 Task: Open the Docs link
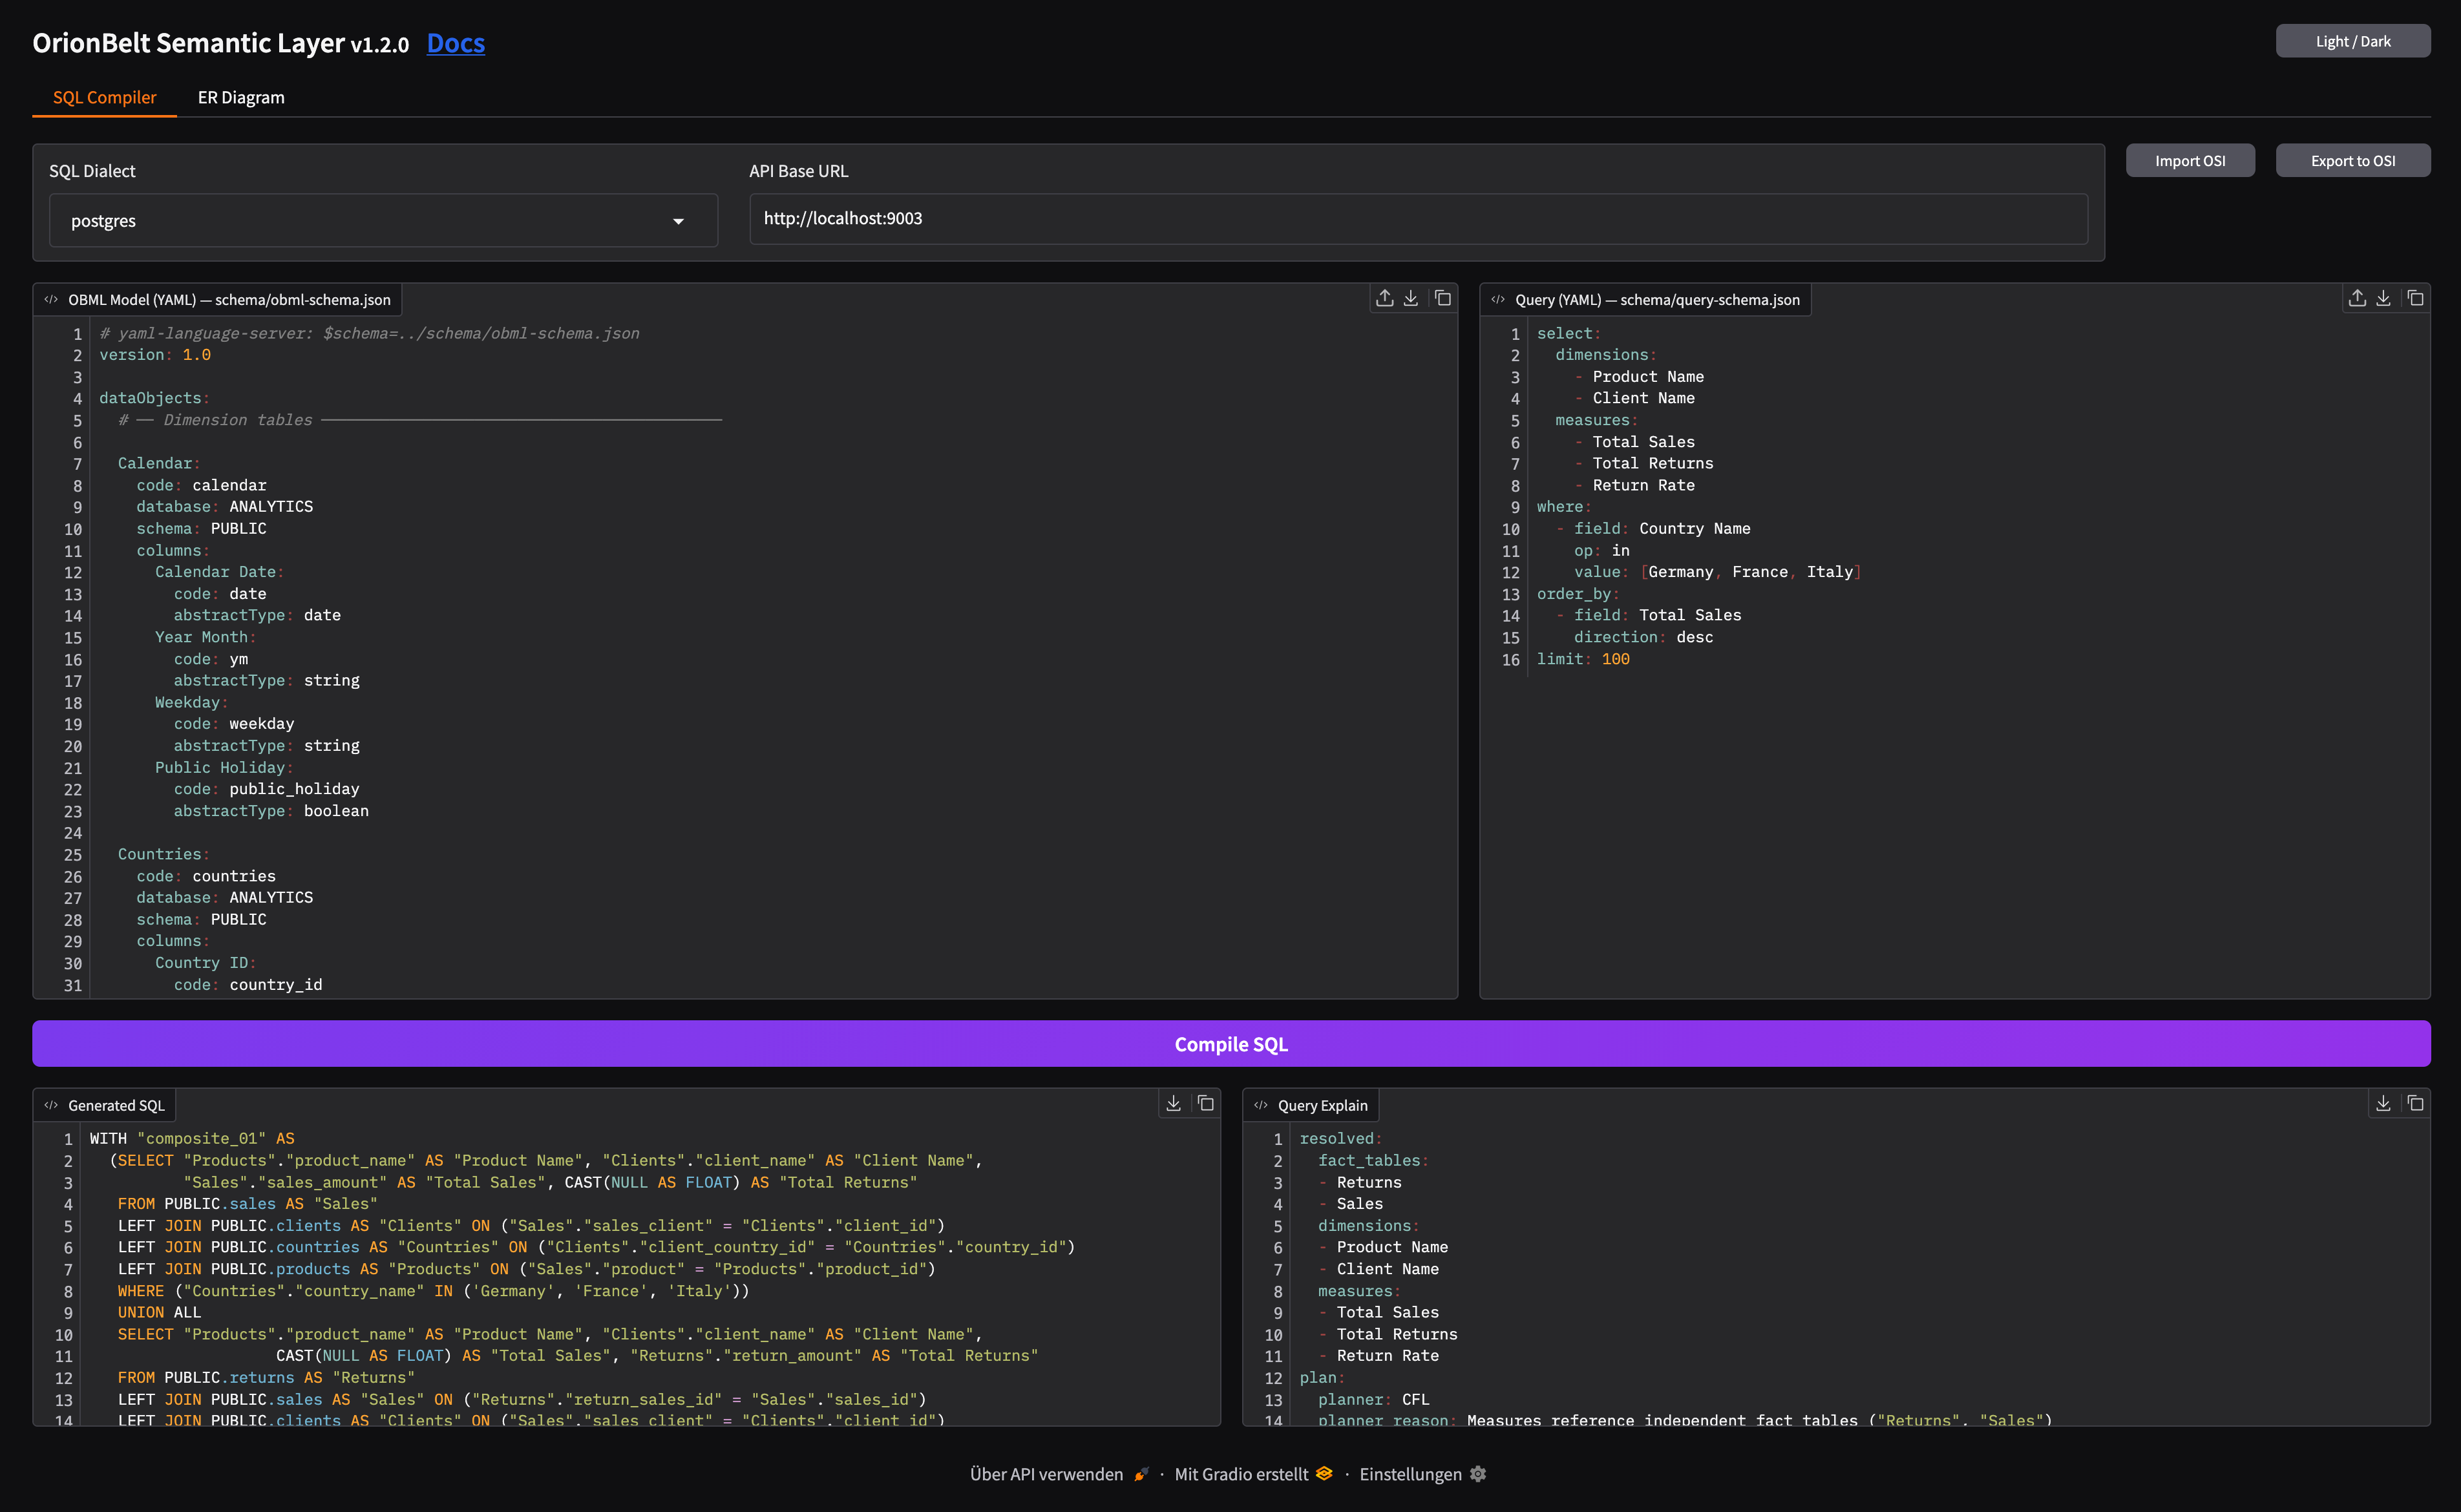456,43
